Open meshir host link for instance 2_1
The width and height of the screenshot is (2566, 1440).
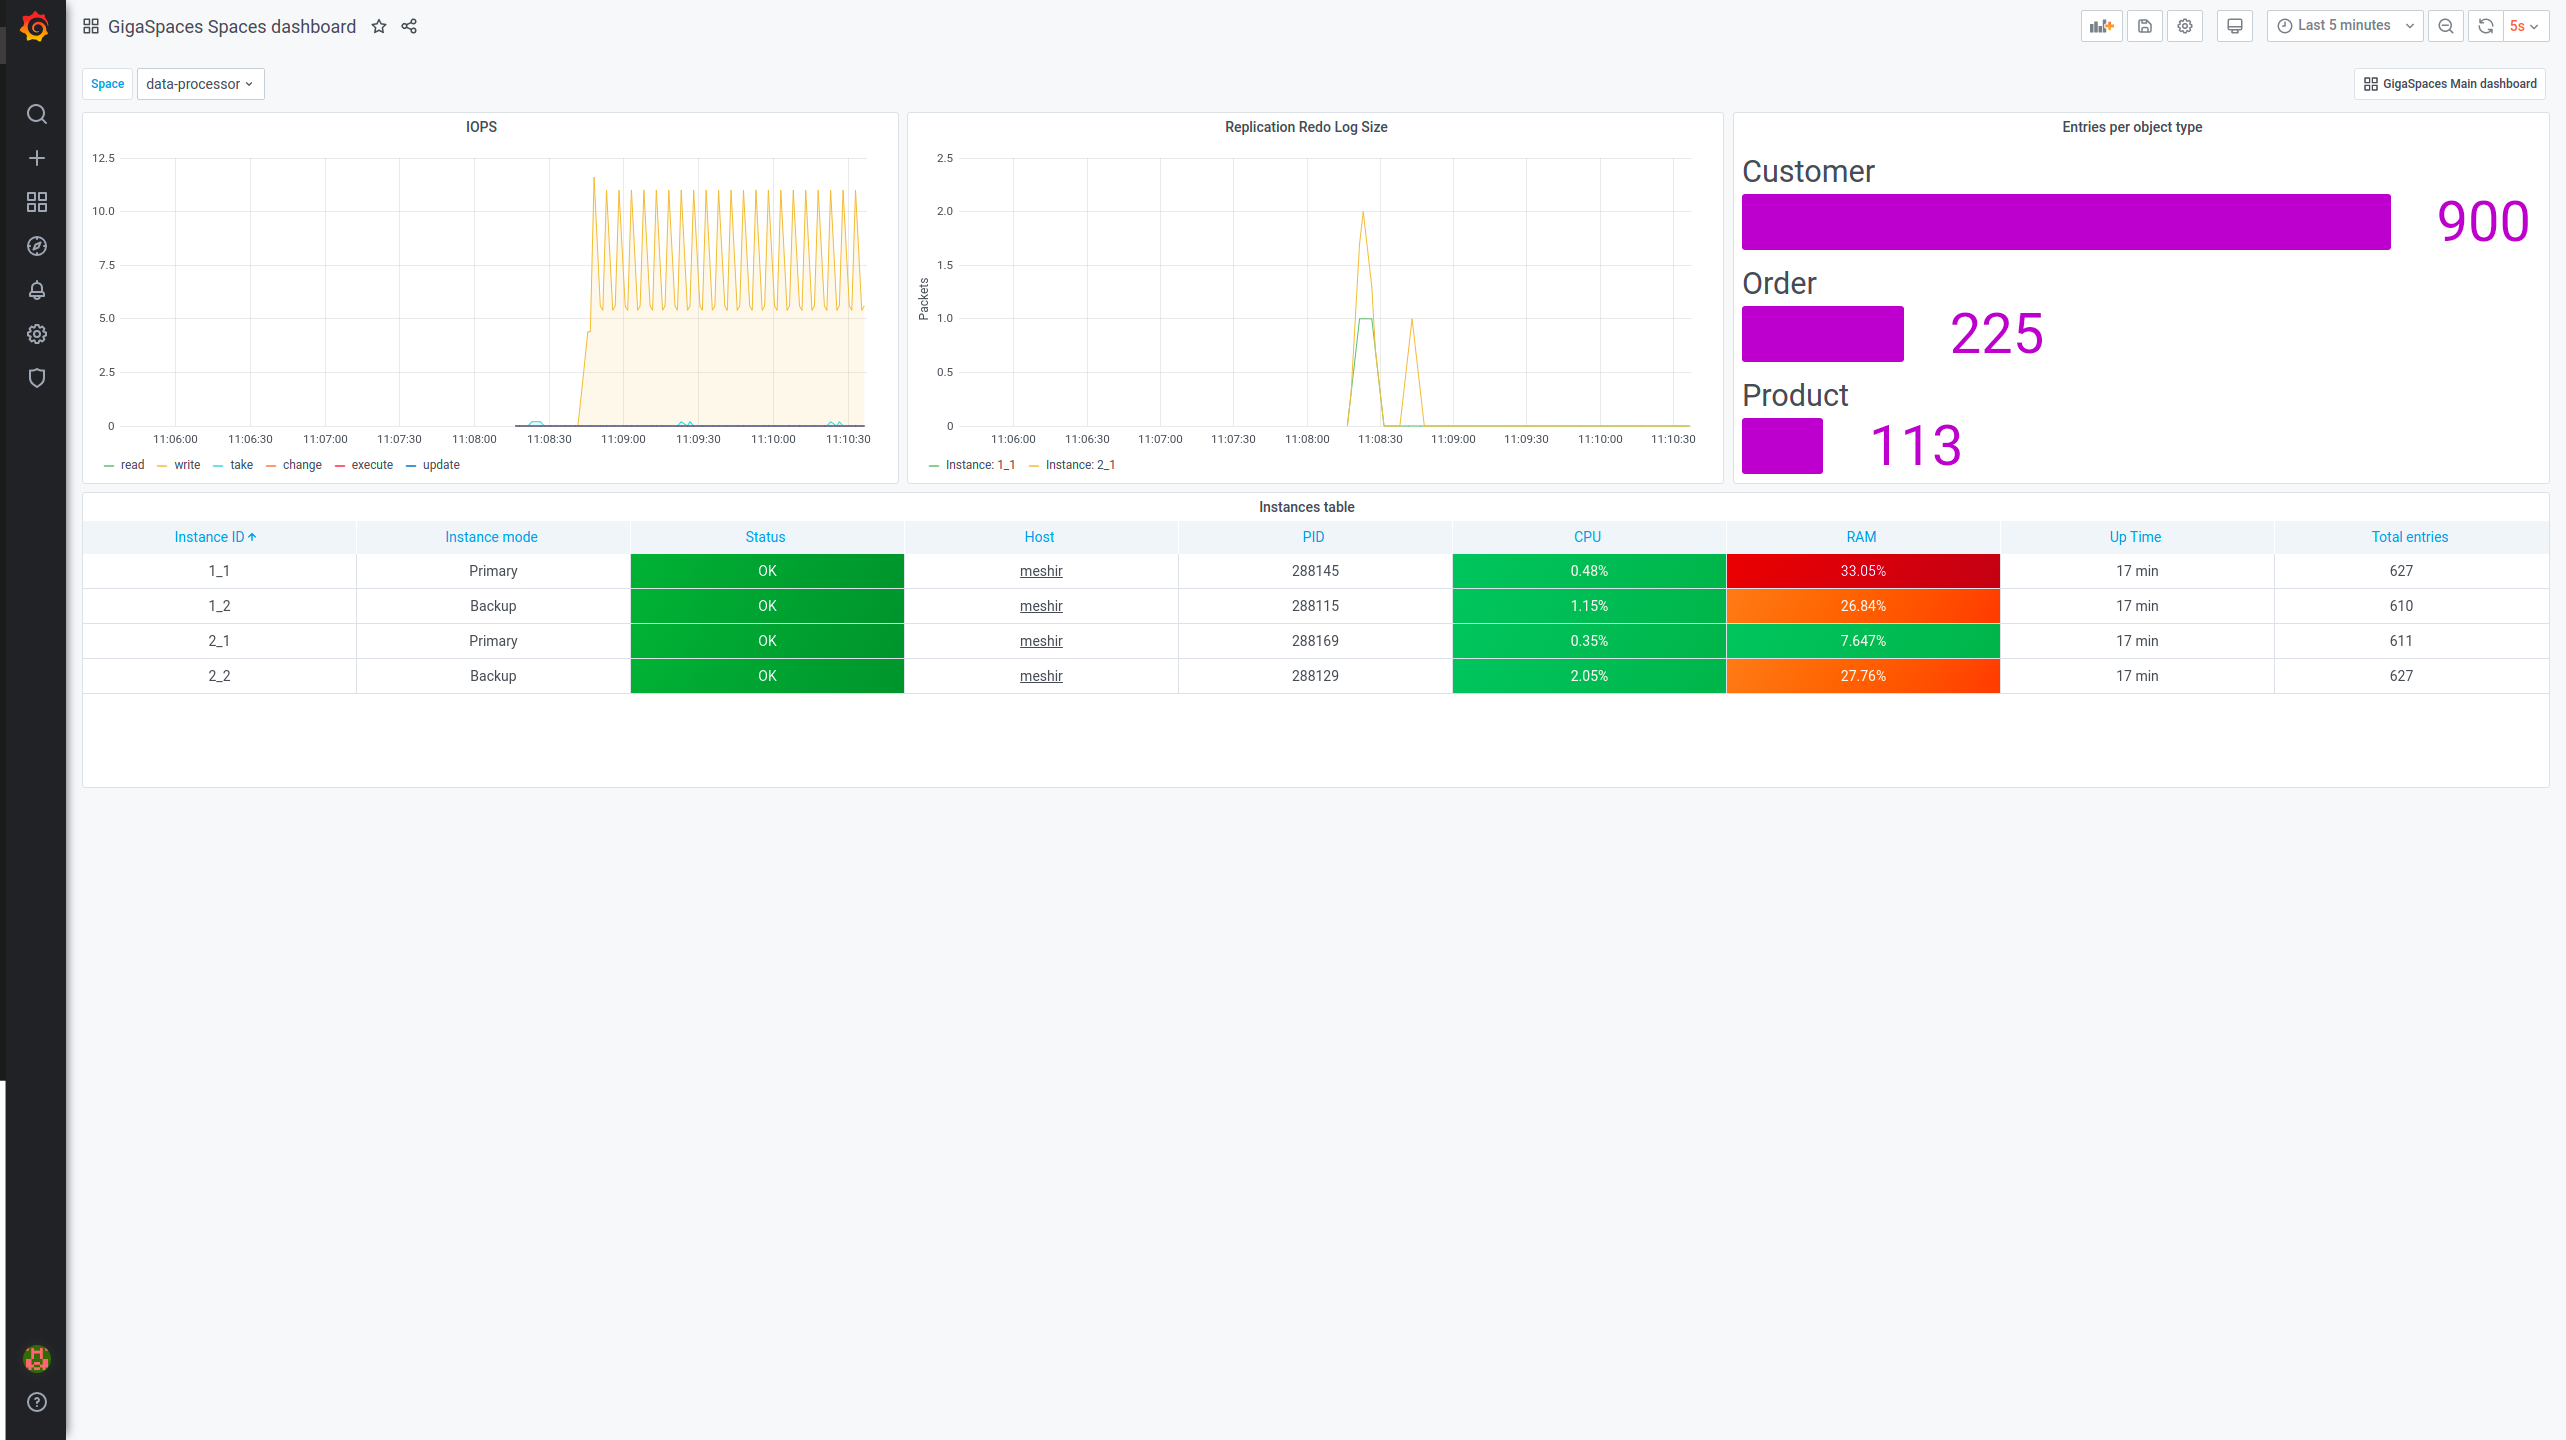(1041, 641)
